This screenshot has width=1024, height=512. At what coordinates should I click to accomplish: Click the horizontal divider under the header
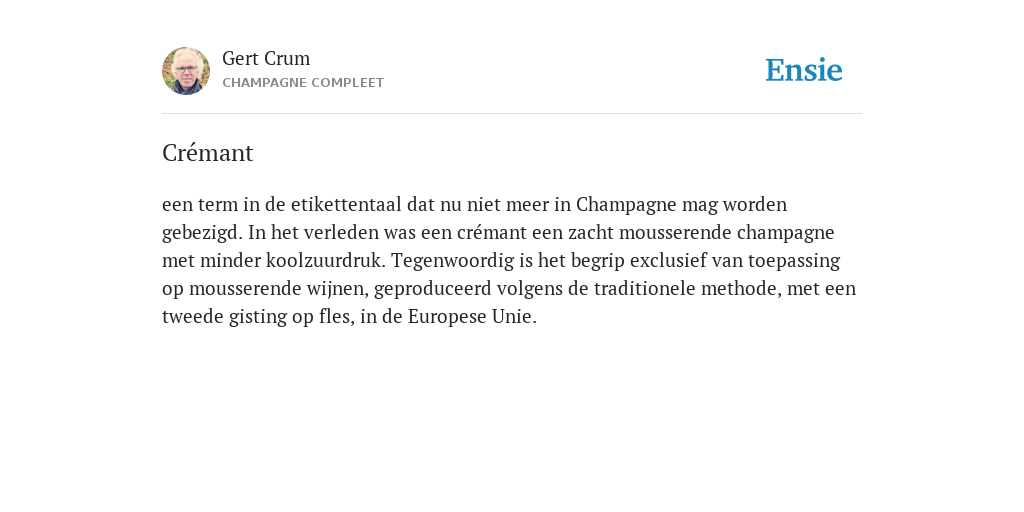[x=512, y=114]
